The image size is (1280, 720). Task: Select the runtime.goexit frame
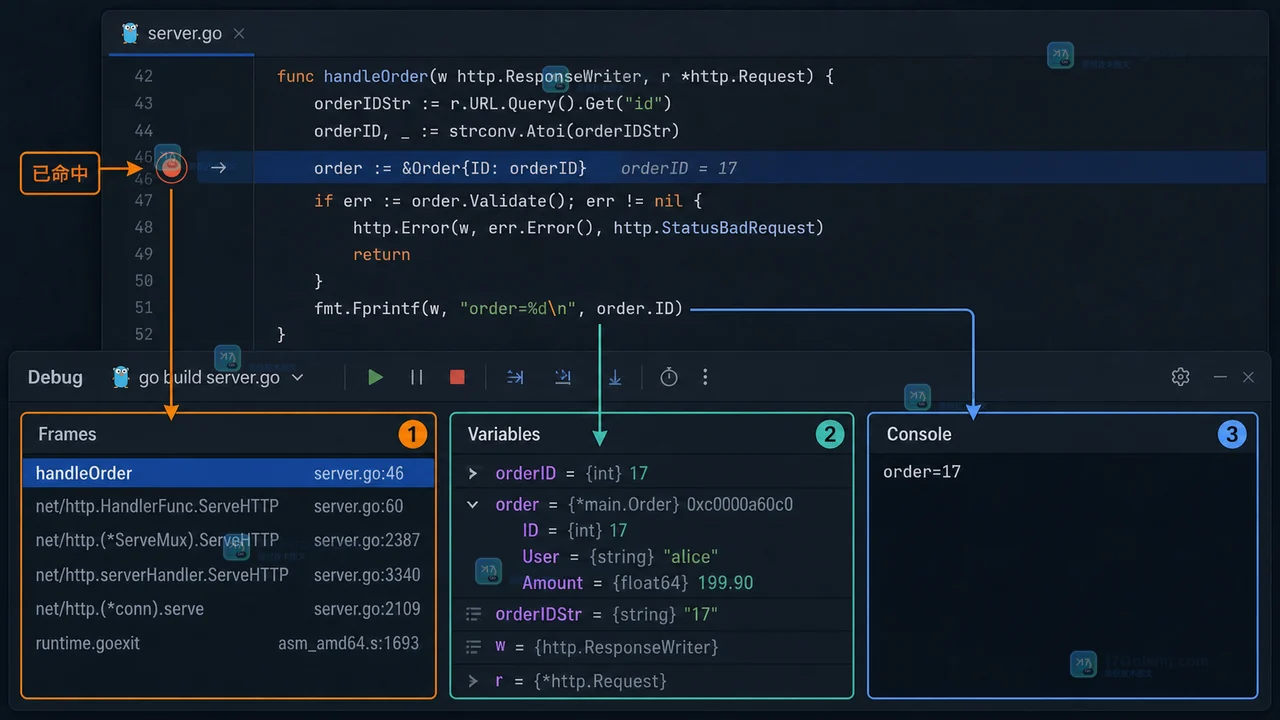[228, 643]
